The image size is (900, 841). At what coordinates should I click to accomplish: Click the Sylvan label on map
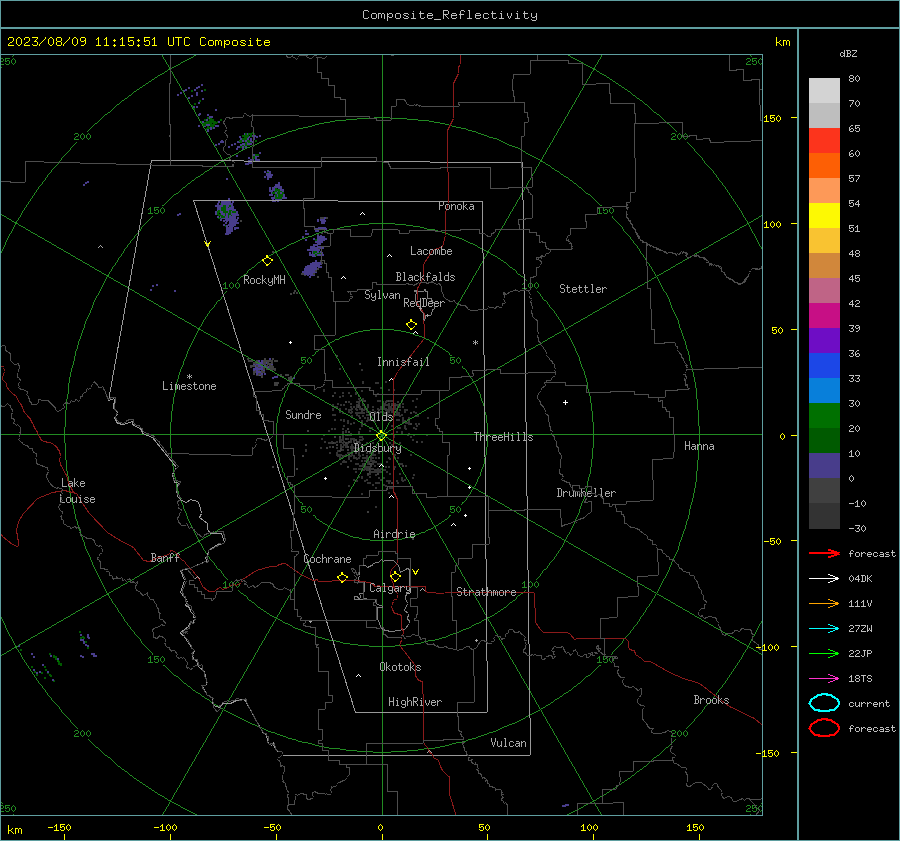(x=382, y=295)
